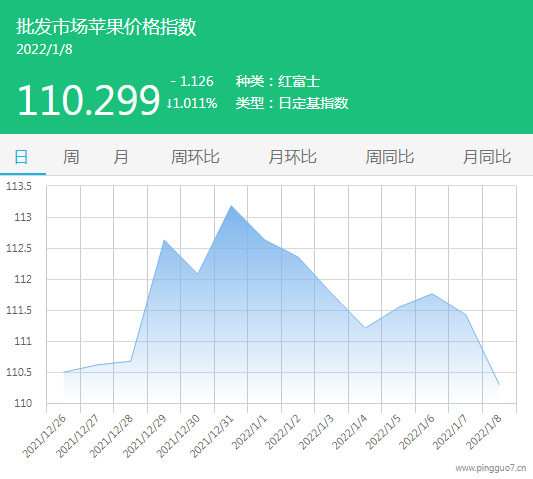533x479 pixels.
Task: Click the www.pingguo7.cn watermark link
Action: (491, 468)
